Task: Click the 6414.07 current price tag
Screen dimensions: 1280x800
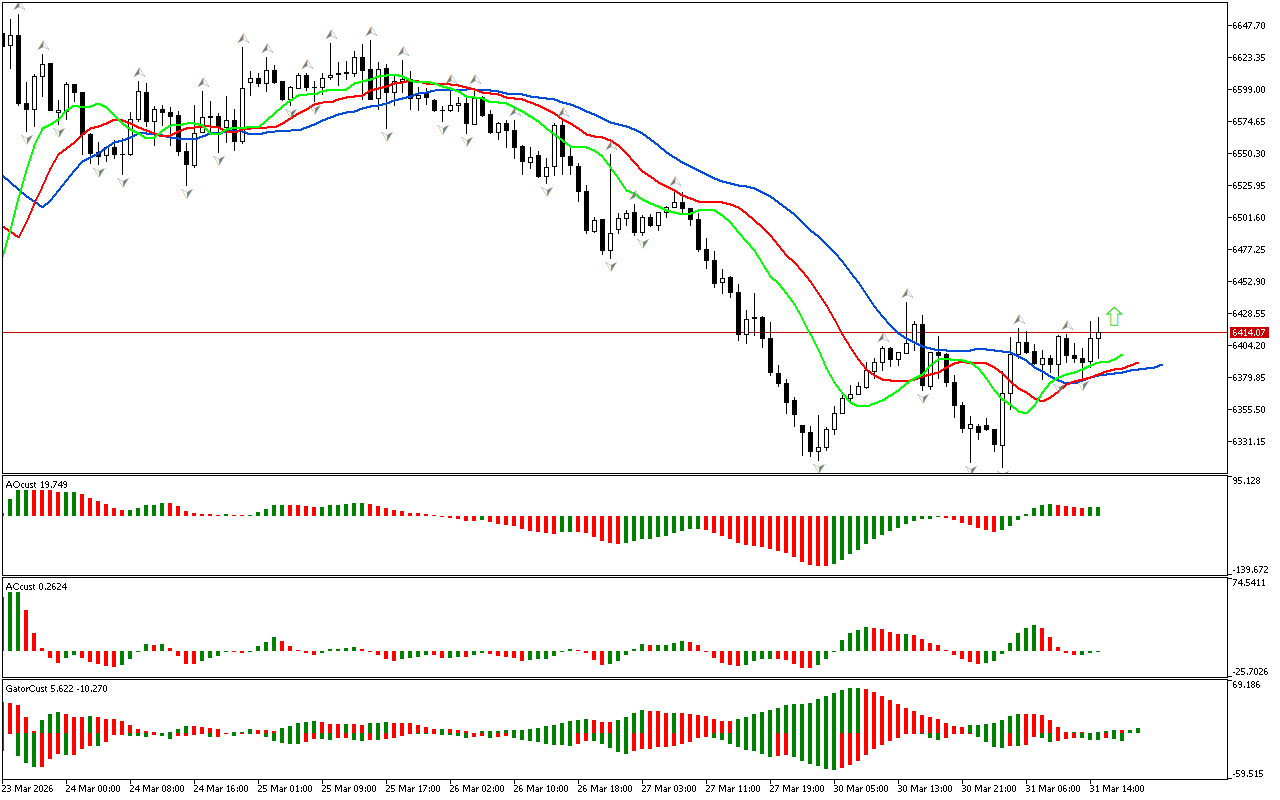Action: tap(1250, 332)
